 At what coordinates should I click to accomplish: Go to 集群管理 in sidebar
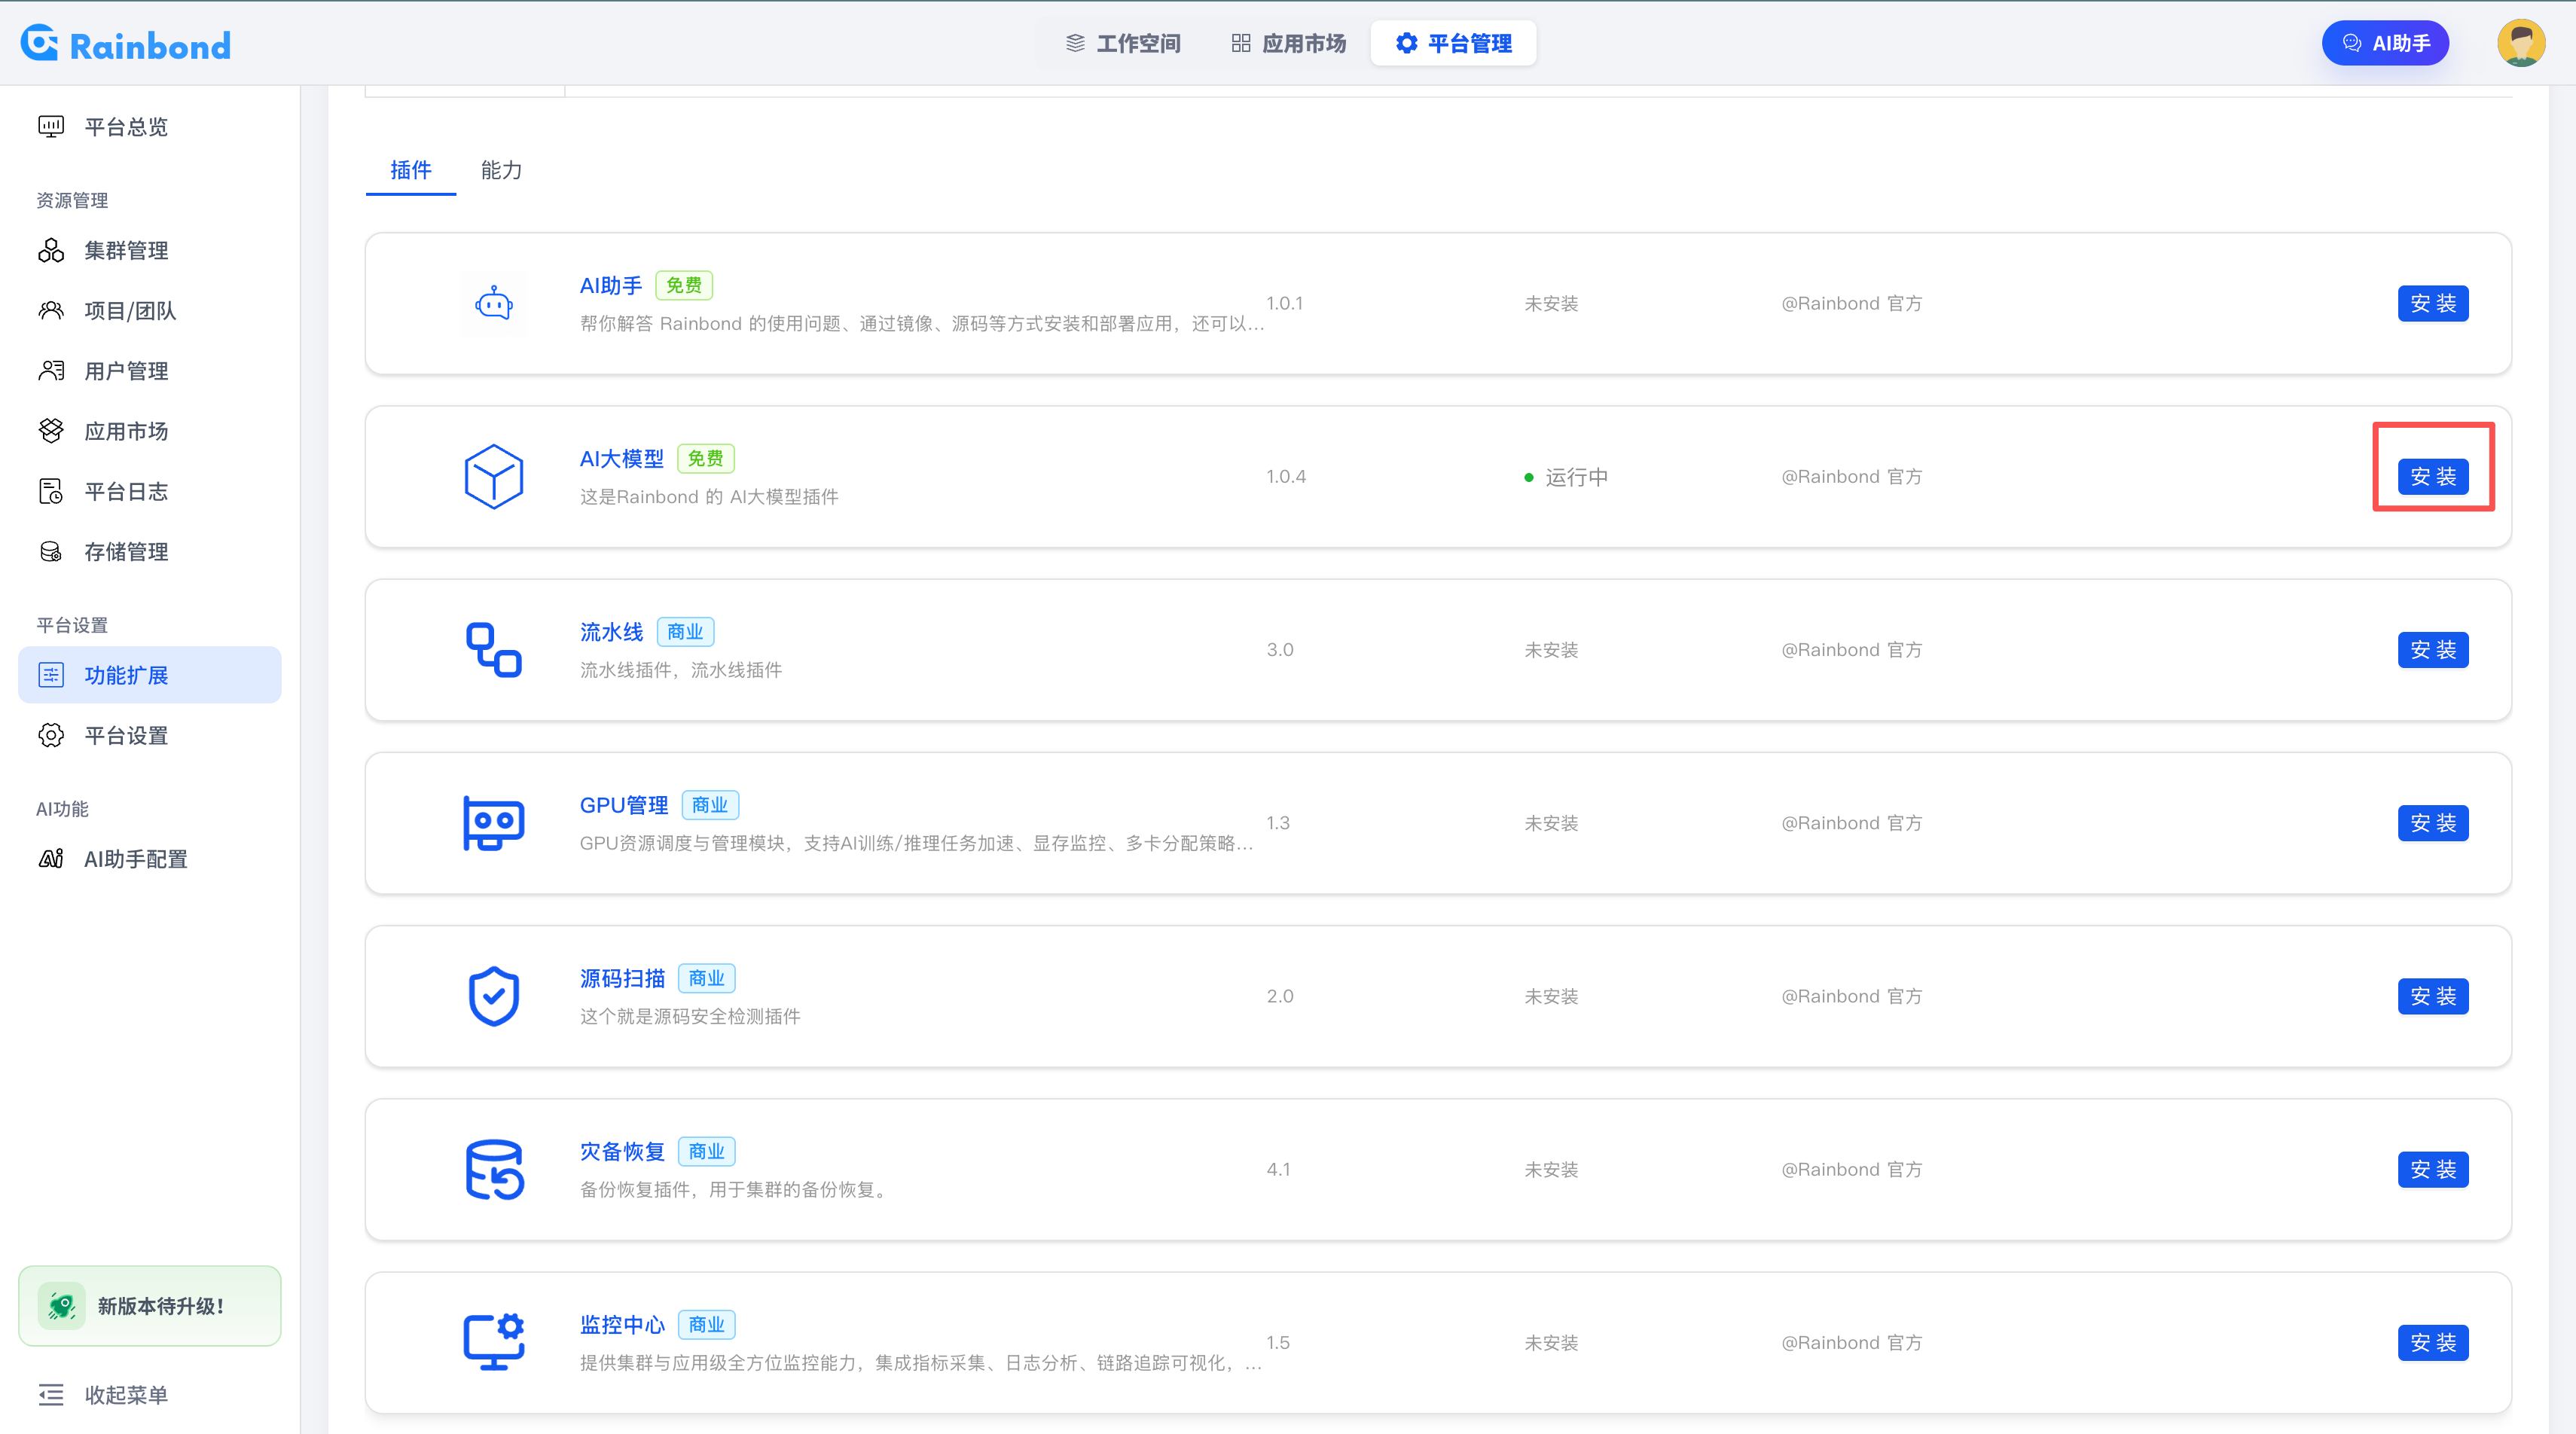coord(150,250)
